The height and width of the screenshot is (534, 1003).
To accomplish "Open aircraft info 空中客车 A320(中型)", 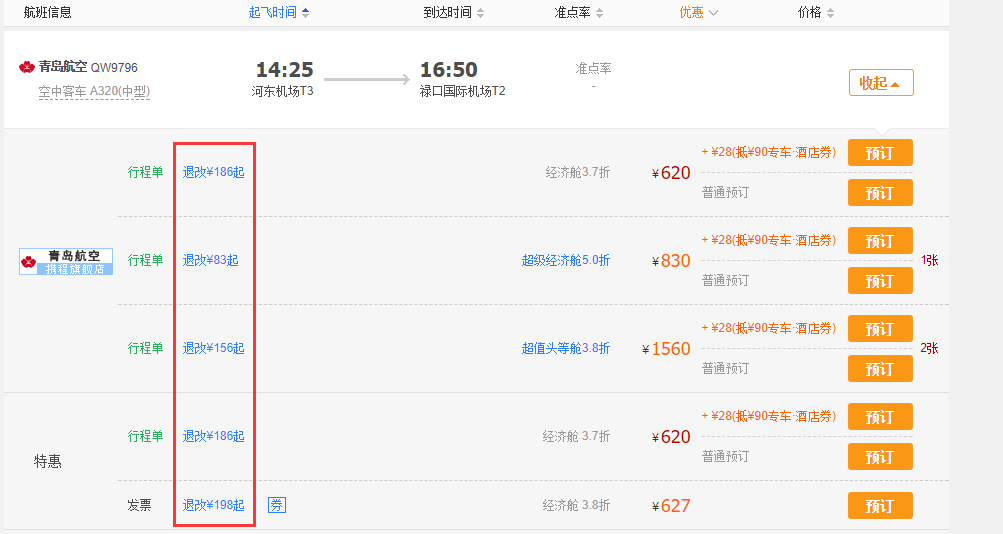I will [x=94, y=91].
